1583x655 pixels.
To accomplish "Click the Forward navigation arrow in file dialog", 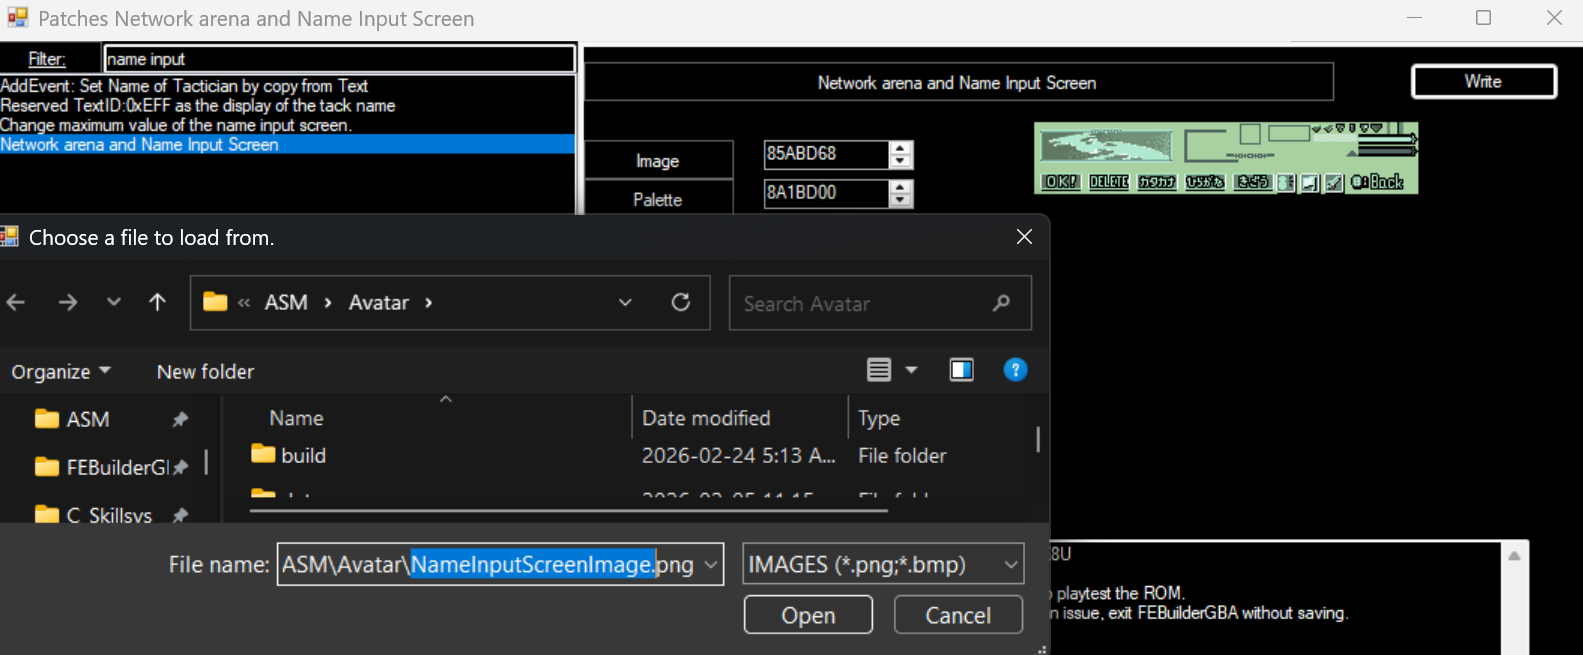I will point(67,303).
